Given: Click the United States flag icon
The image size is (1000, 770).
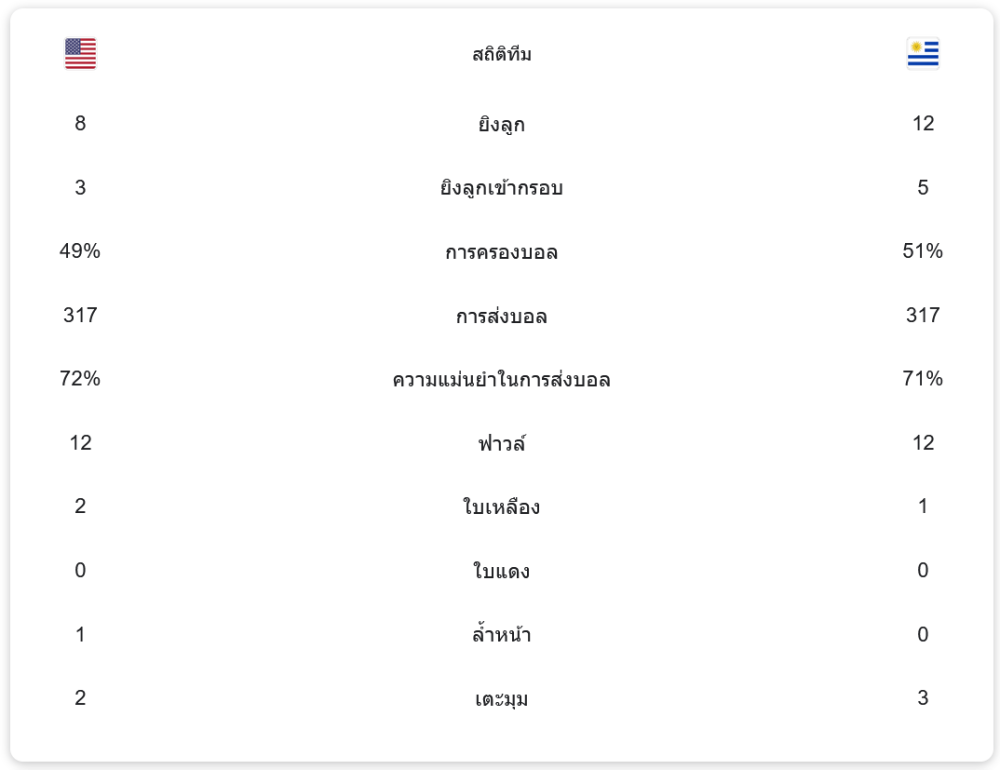Looking at the screenshot, I should [x=80, y=54].
